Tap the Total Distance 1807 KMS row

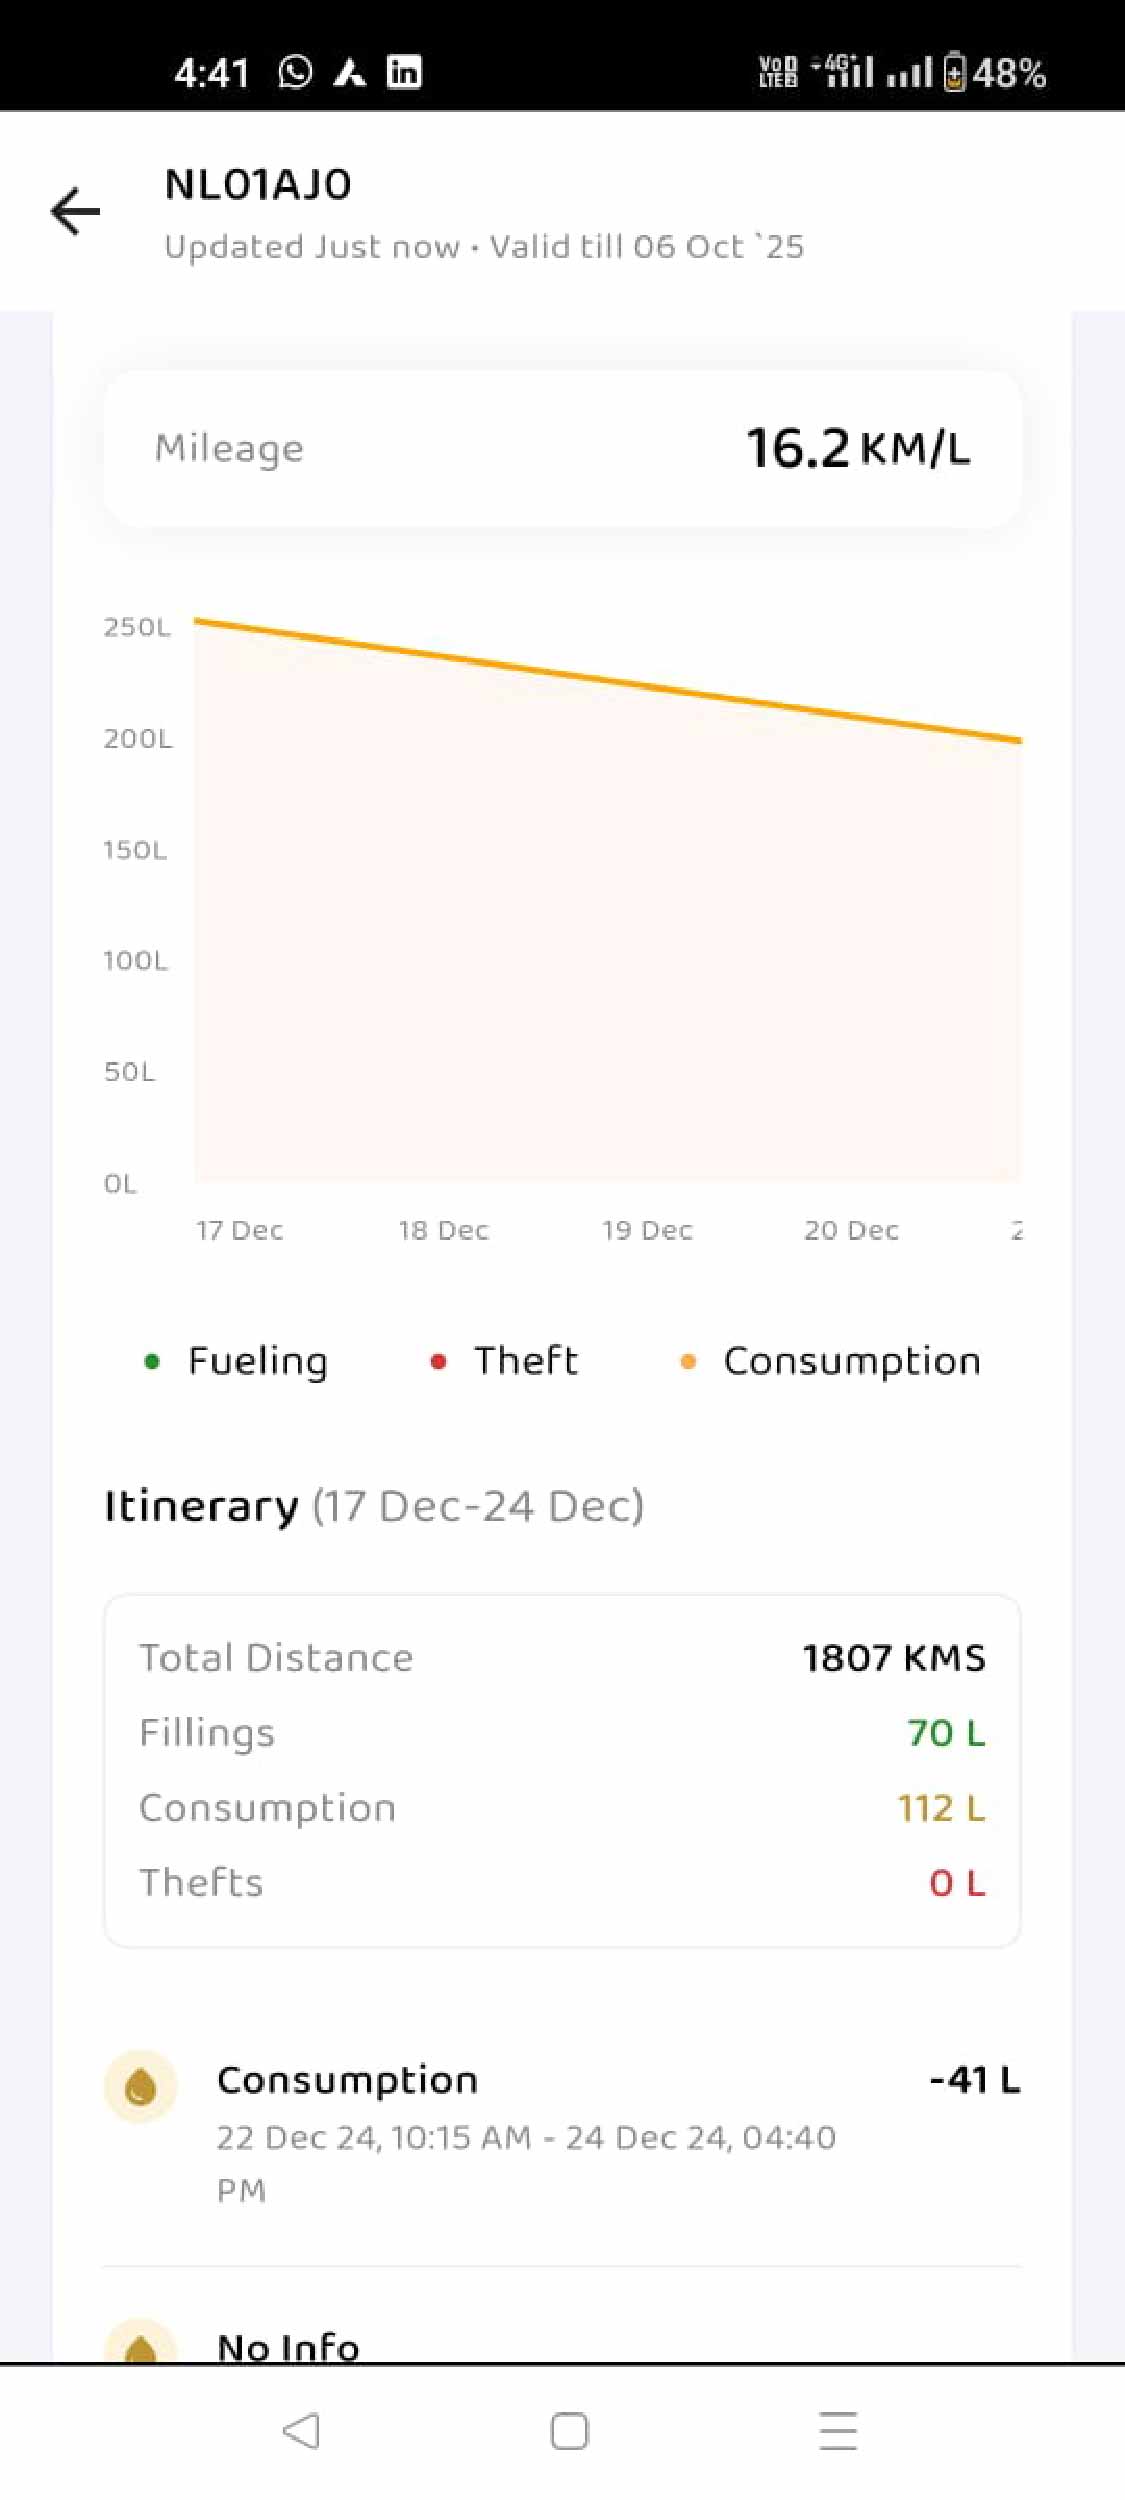[x=562, y=1658]
